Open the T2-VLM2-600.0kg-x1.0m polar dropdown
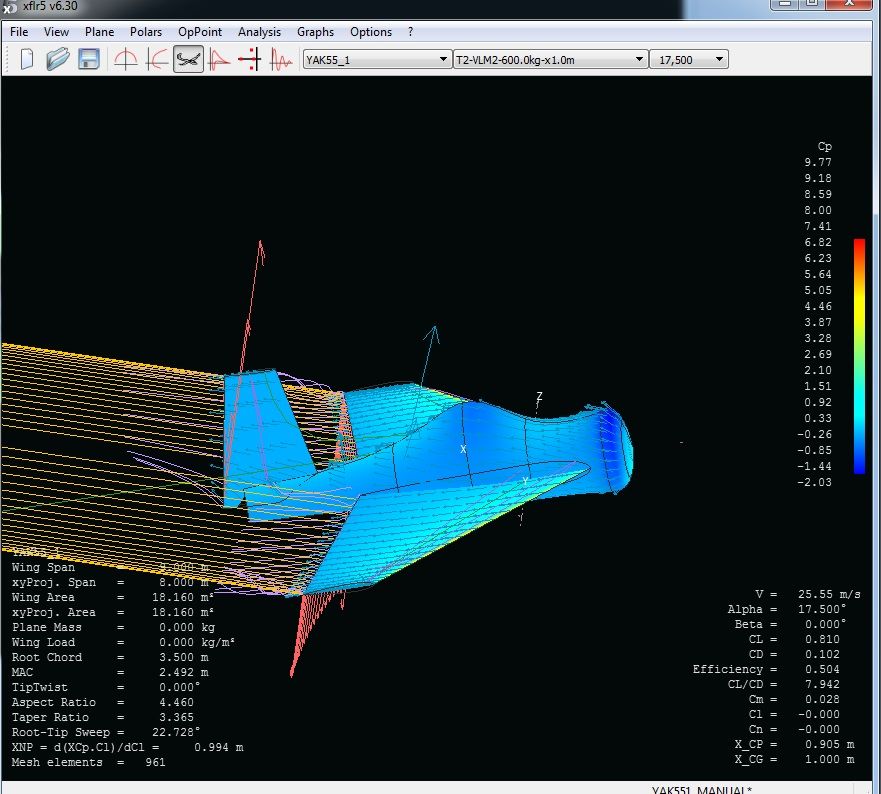 coord(550,60)
